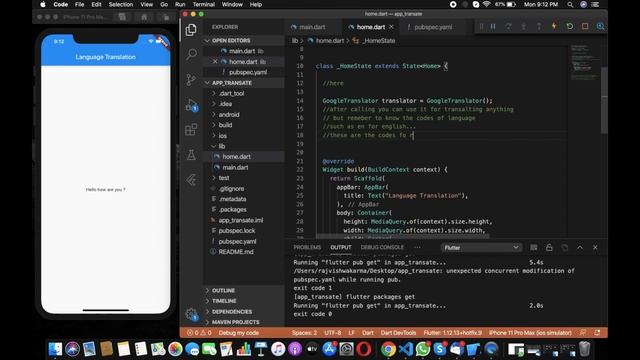The image size is (640, 360).
Task: Open the Terminal menu in menu bar
Action: coord(203,4)
